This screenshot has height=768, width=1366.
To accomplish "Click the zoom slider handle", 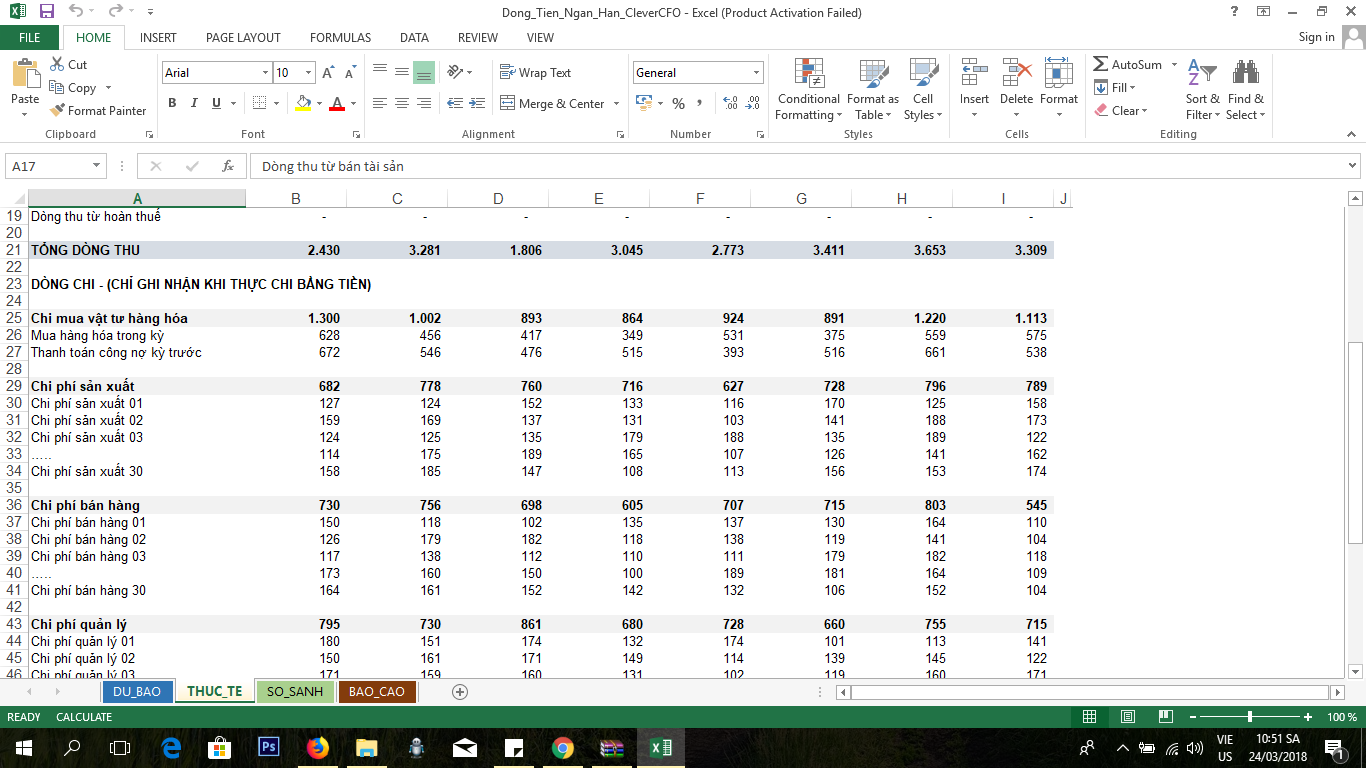I will 1250,717.
